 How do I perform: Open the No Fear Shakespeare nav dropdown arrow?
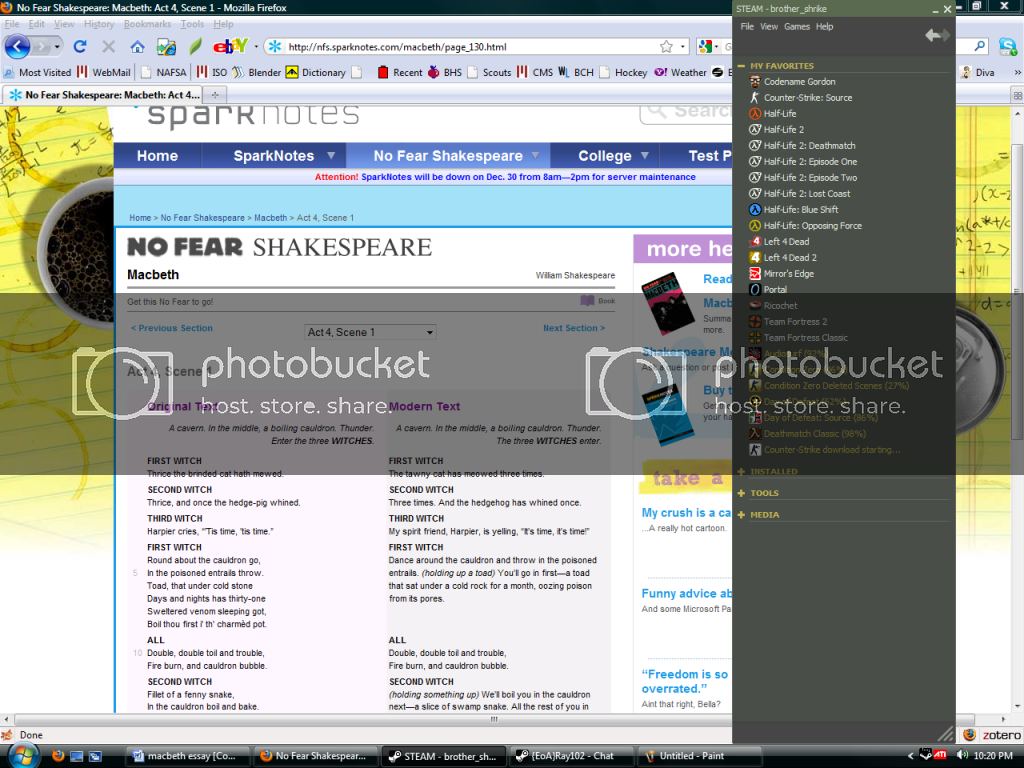(x=536, y=155)
